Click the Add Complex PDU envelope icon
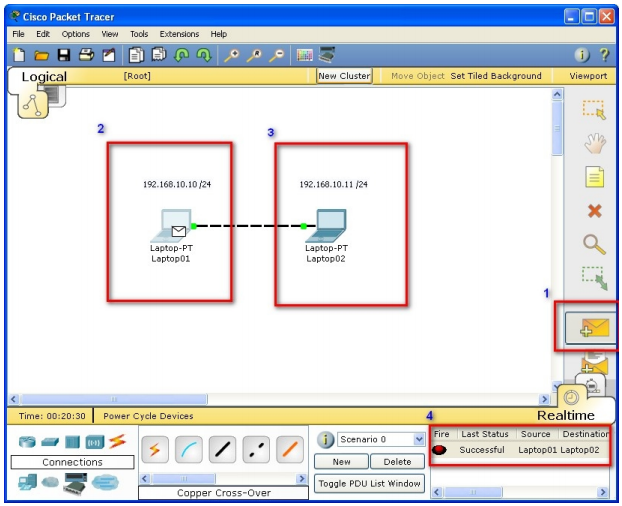 coord(594,364)
